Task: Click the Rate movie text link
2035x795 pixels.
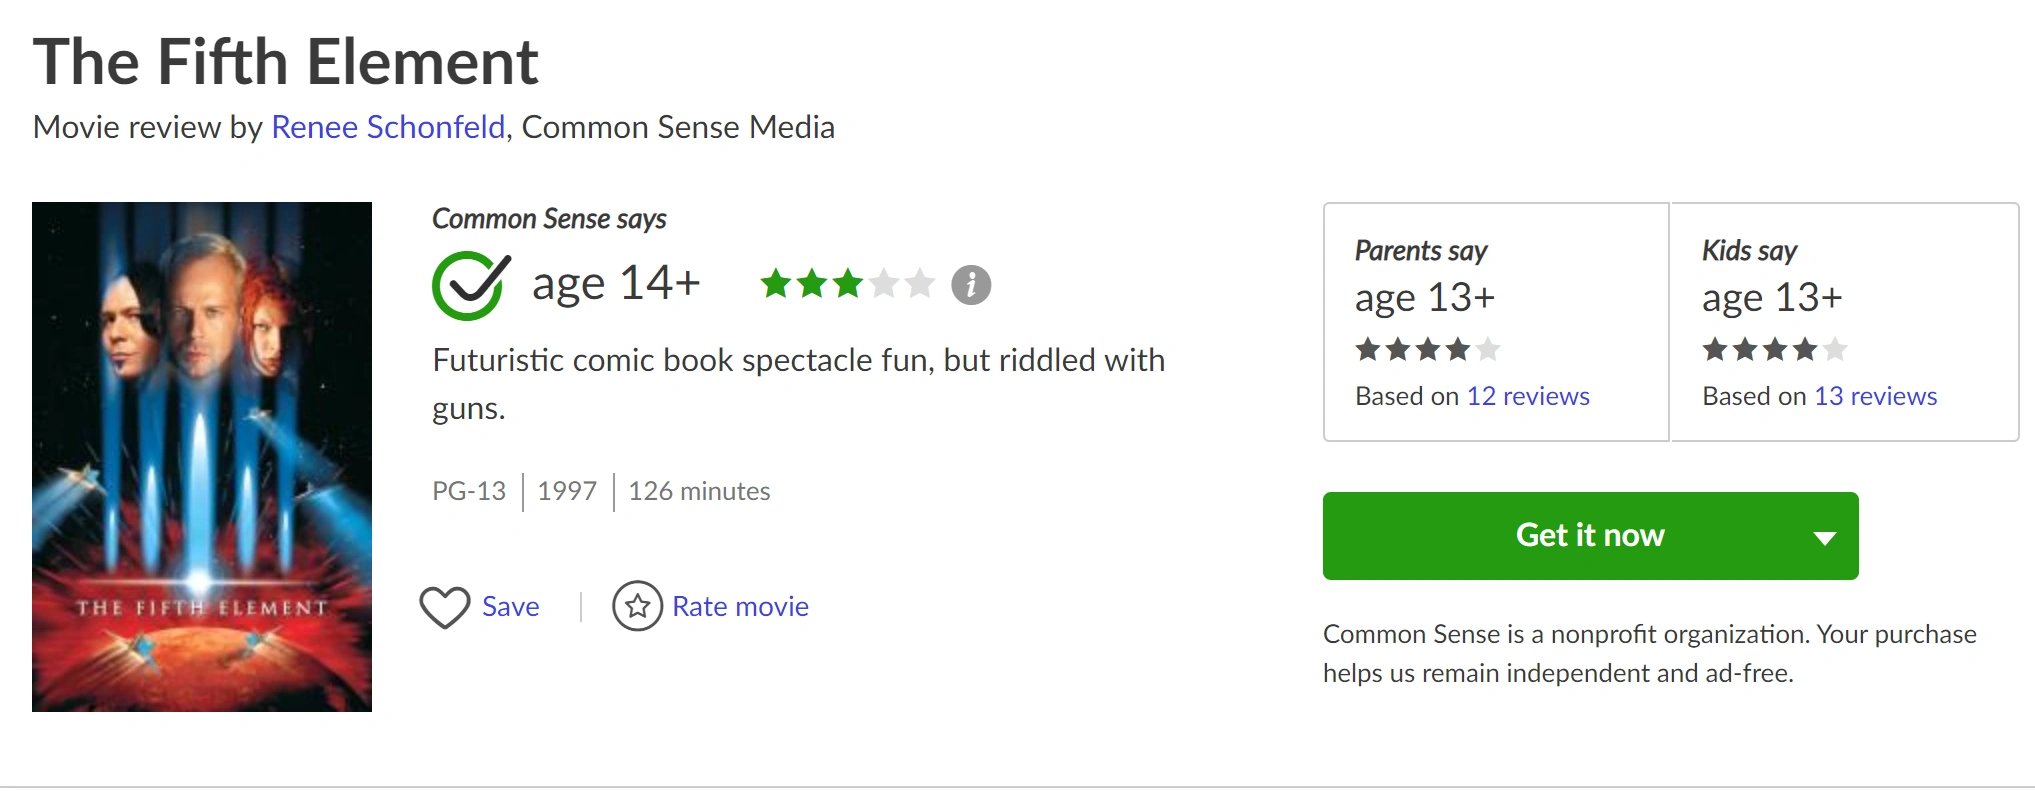Action: 741,606
